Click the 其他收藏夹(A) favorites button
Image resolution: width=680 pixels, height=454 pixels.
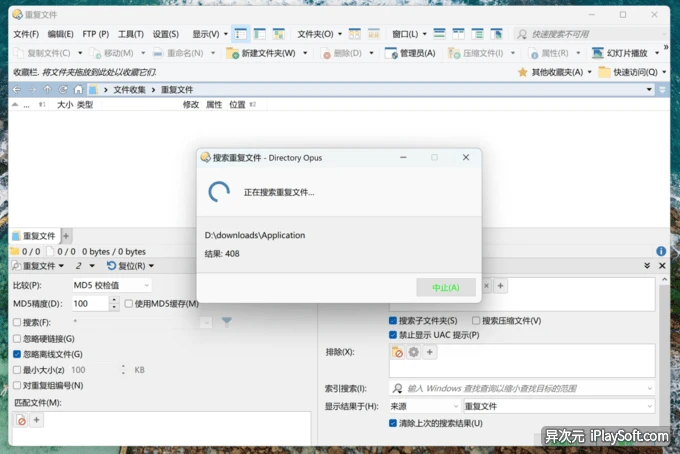(x=555, y=72)
